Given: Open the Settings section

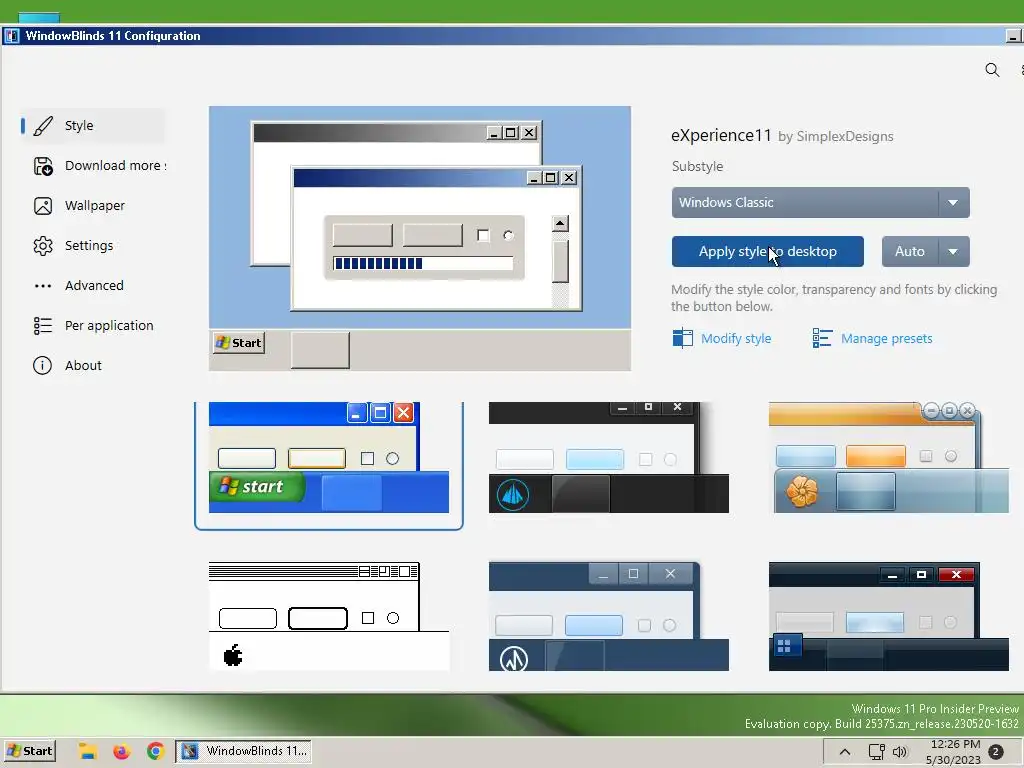Looking at the screenshot, I should (93, 246).
